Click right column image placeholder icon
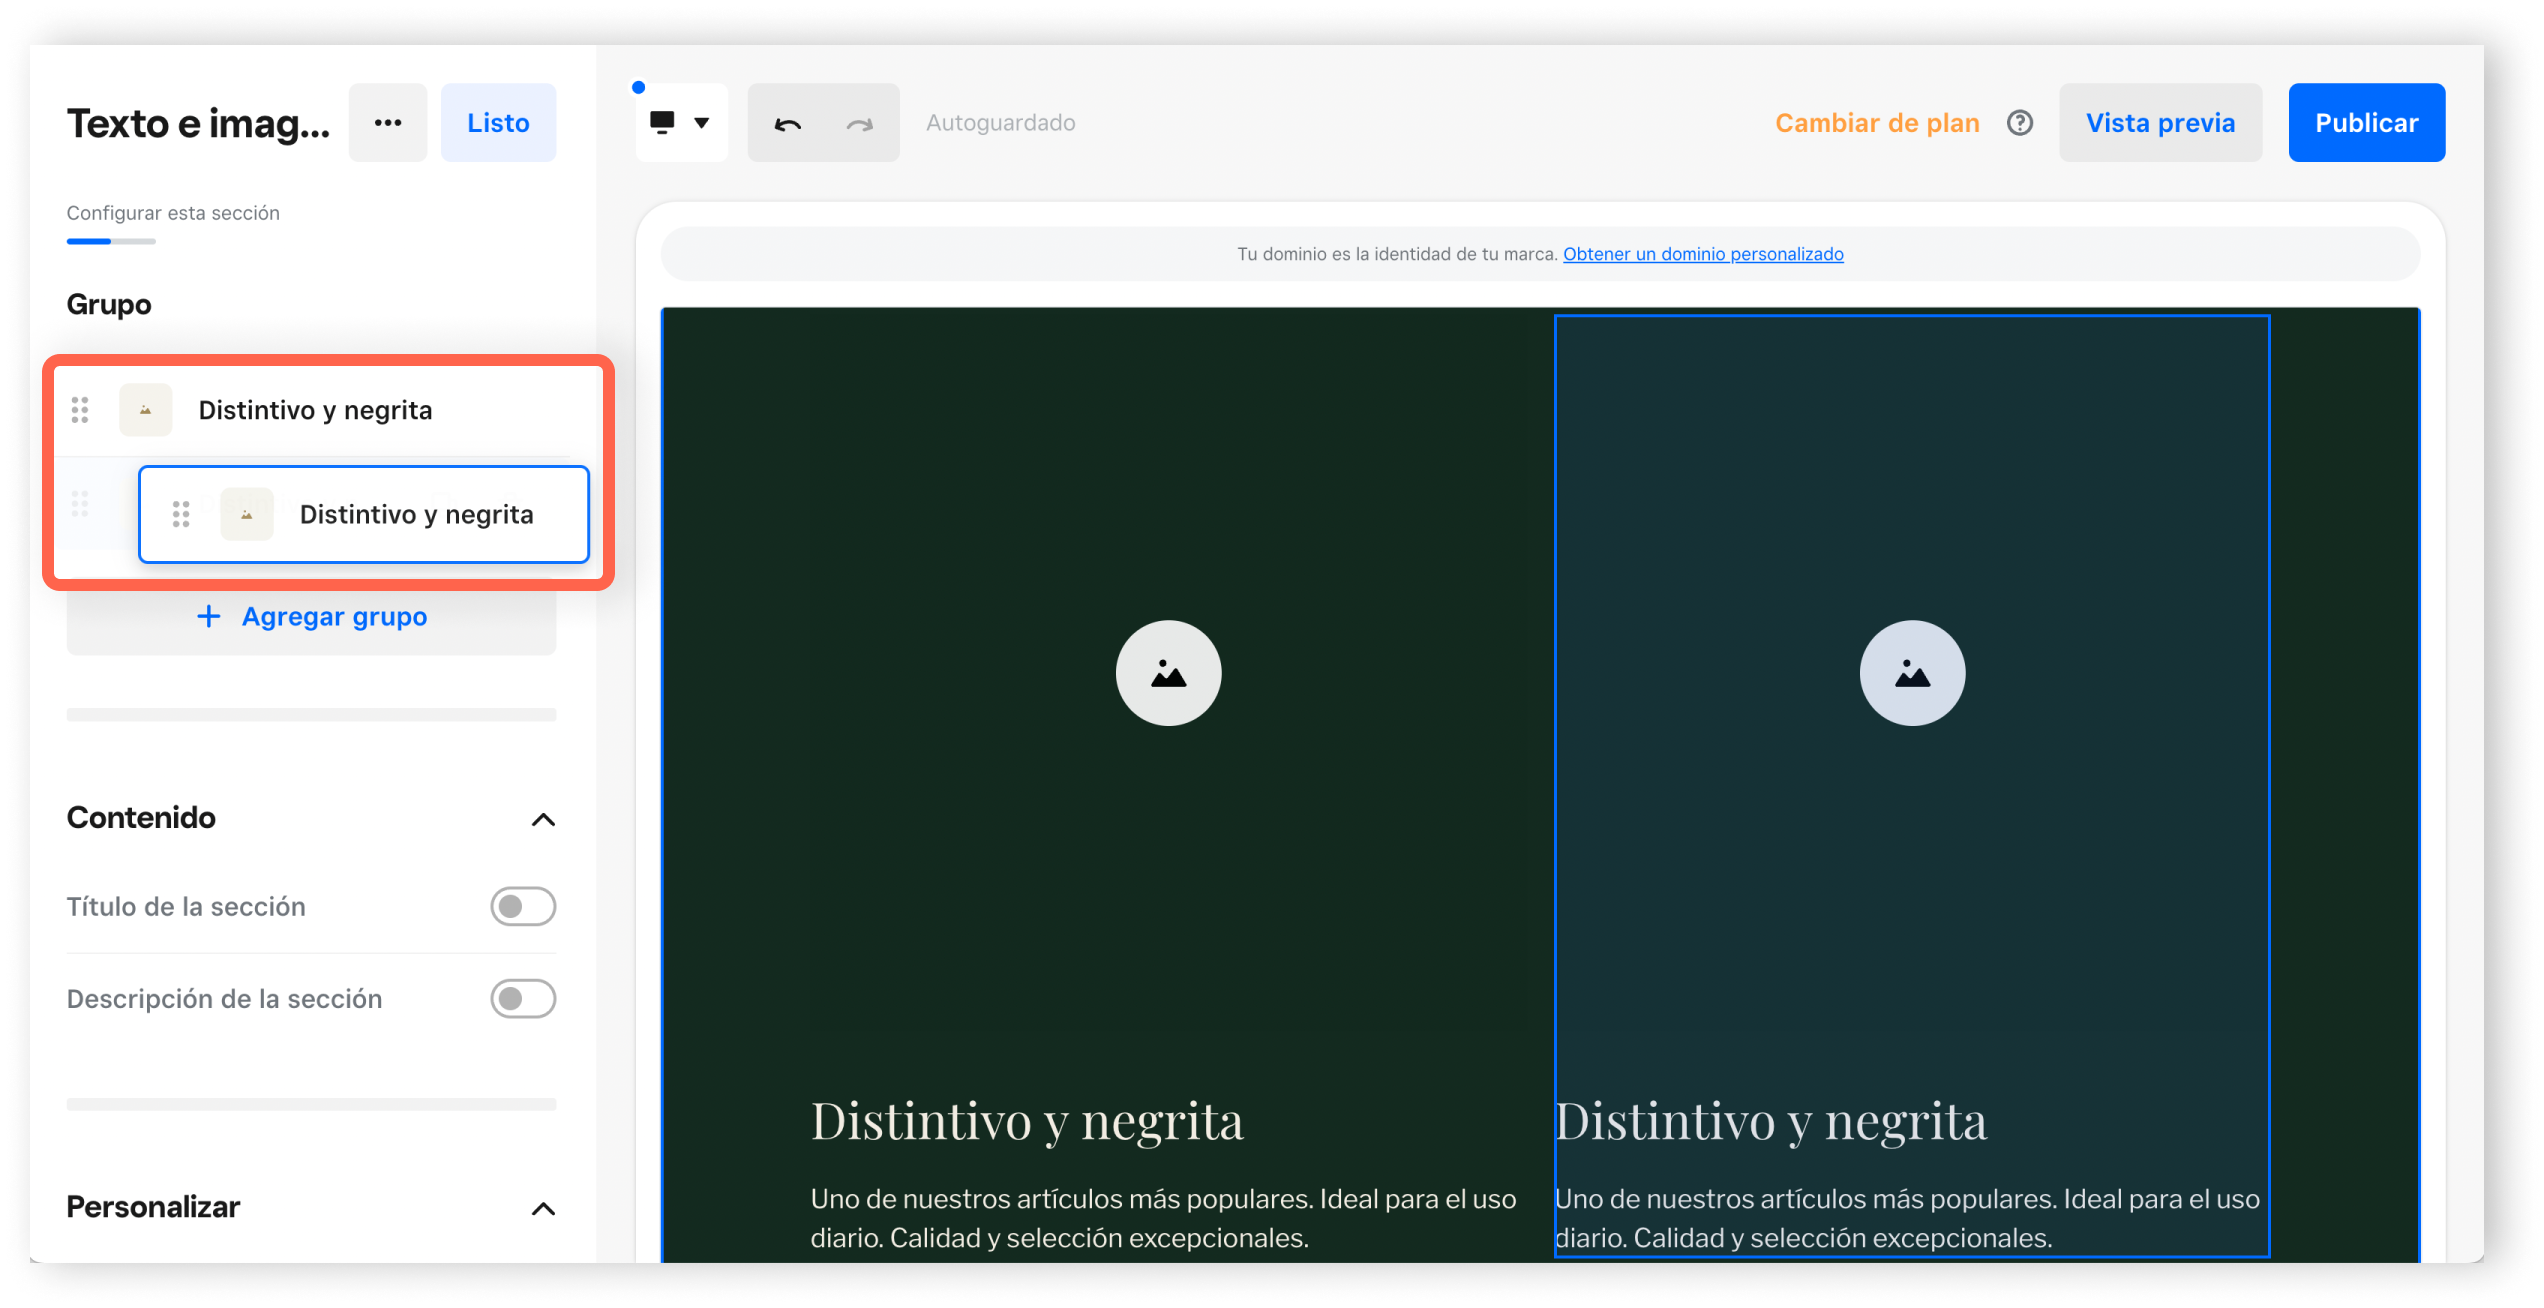 [x=1911, y=673]
